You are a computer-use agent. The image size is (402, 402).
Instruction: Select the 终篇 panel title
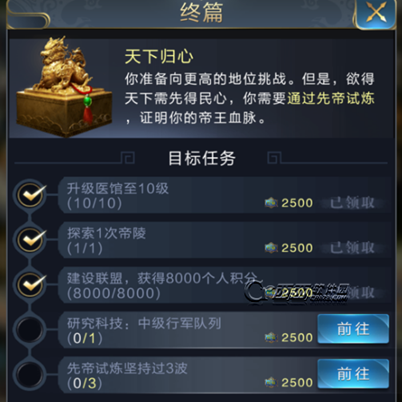pyautogui.click(x=201, y=13)
